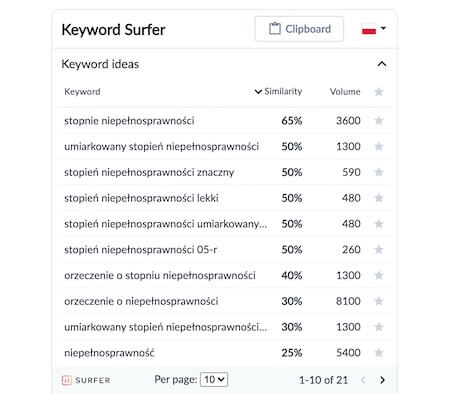Star 'orzeczenie o niepełnosprawności' with 8100 volume
Image resolution: width=450 pixels, height=394 pixels.
coord(379,301)
